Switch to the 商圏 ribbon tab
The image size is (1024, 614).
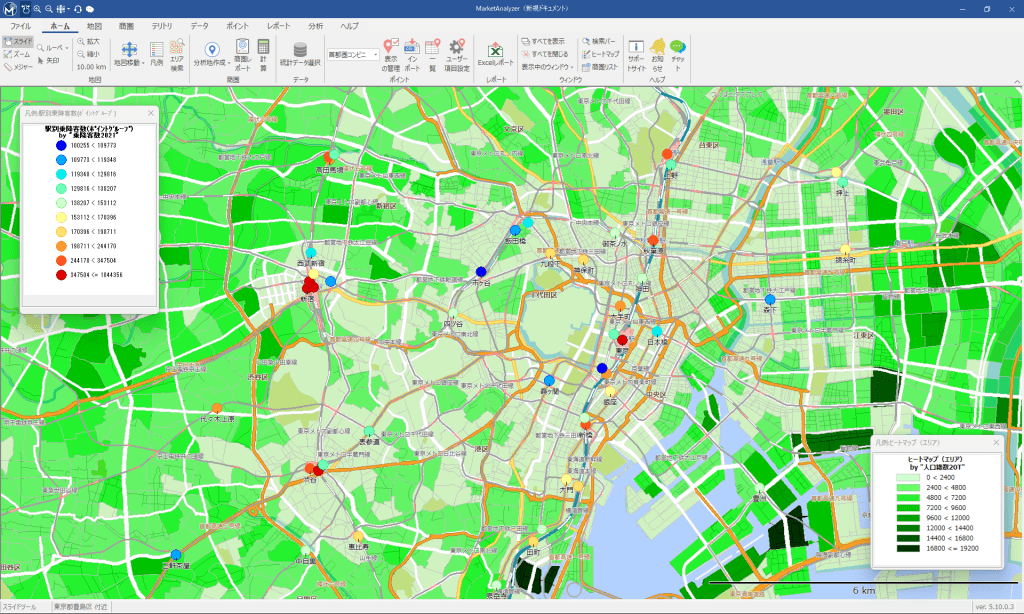click(x=126, y=25)
